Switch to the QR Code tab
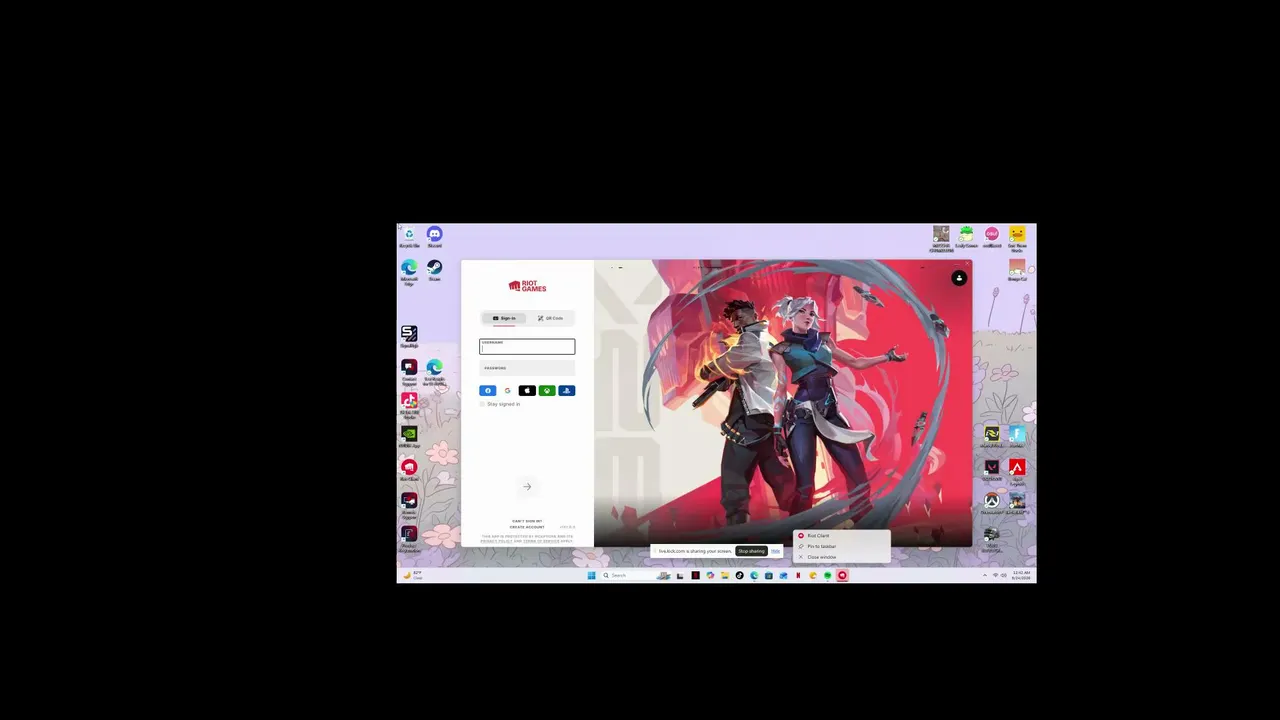This screenshot has height=720, width=1280. click(x=550, y=318)
